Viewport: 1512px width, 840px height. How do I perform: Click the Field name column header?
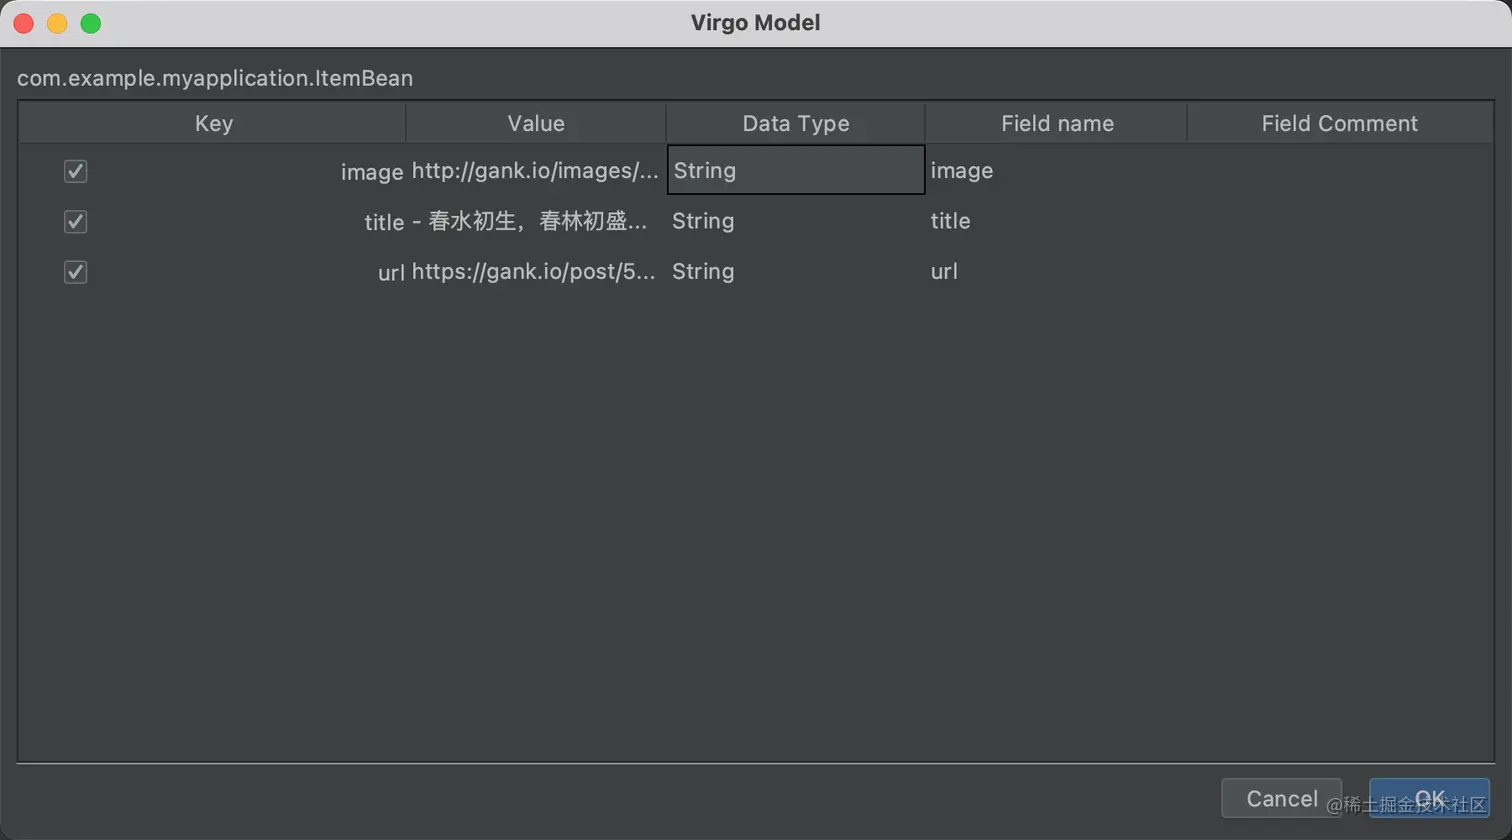tap(1057, 124)
